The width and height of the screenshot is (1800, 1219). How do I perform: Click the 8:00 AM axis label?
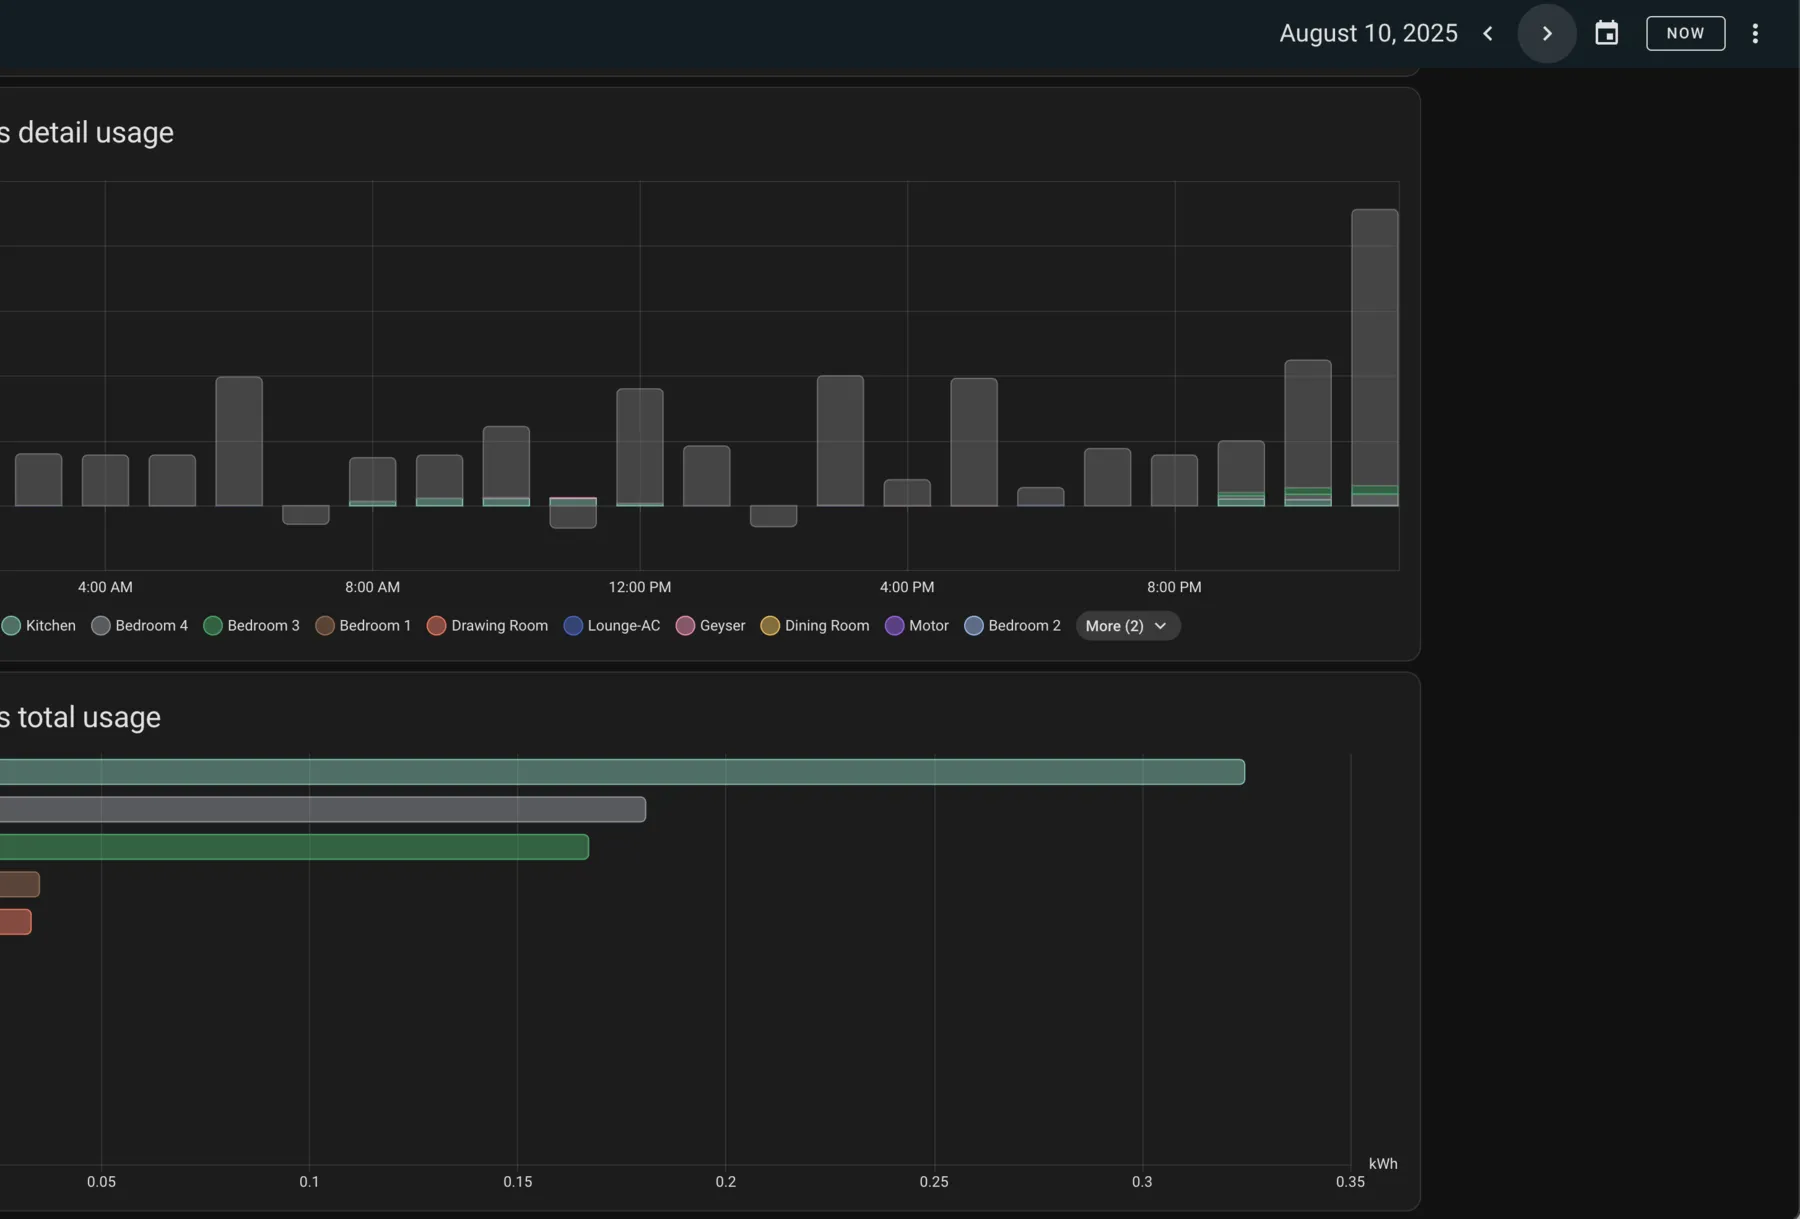(372, 587)
